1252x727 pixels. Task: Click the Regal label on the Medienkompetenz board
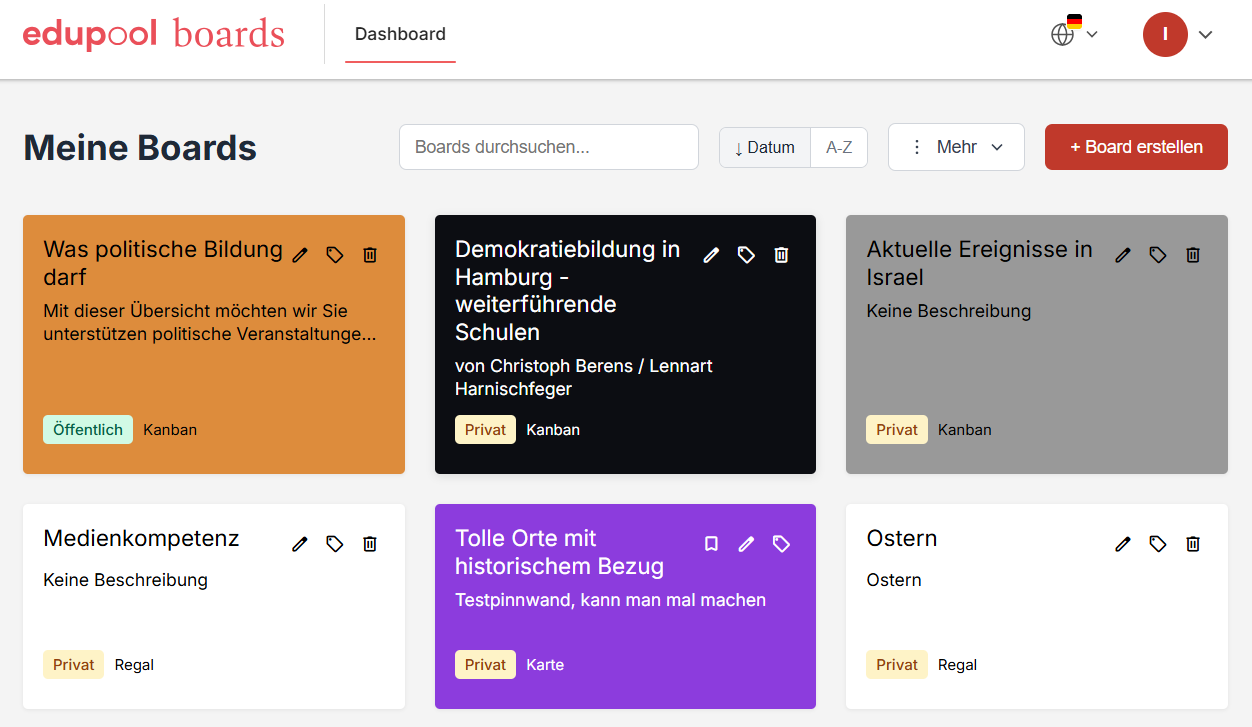(x=134, y=665)
